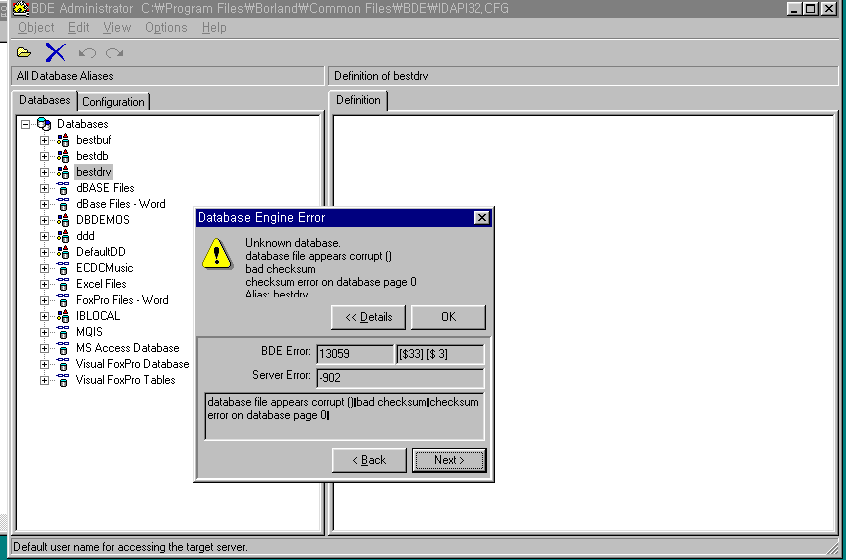Expand the IBLOCAL node
The width and height of the screenshot is (846, 560).
44,316
